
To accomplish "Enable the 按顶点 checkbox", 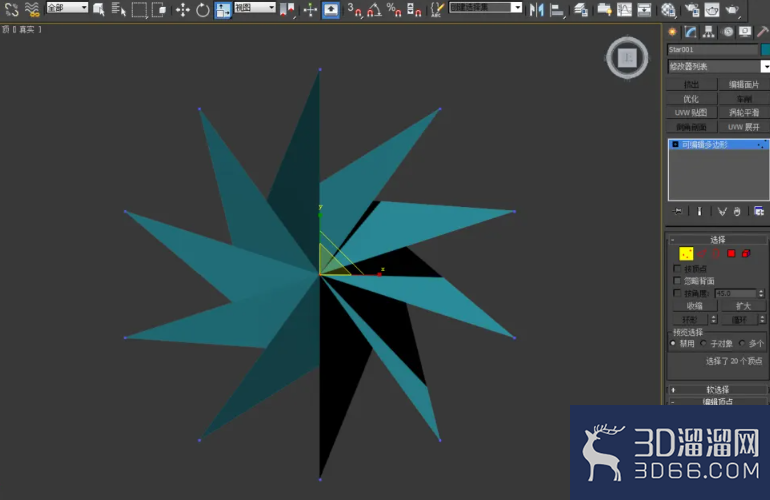I will pyautogui.click(x=677, y=269).
